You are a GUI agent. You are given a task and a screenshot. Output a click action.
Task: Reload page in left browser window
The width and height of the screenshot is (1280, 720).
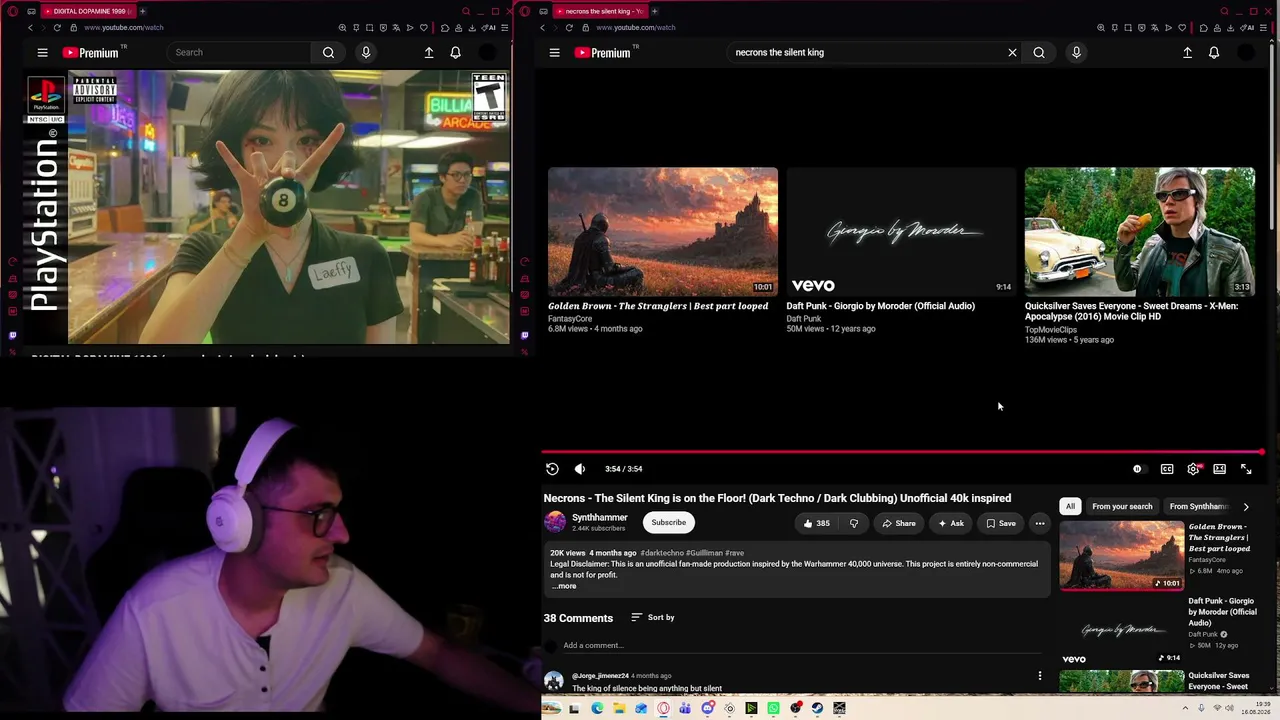pyautogui.click(x=57, y=28)
